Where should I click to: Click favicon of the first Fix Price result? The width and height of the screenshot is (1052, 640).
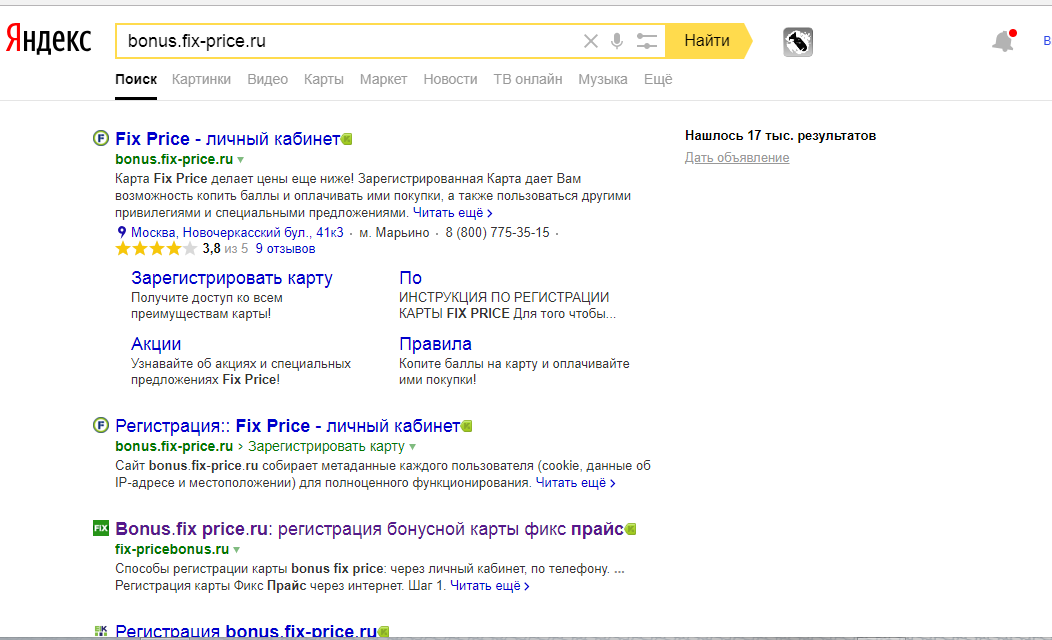[x=101, y=138]
